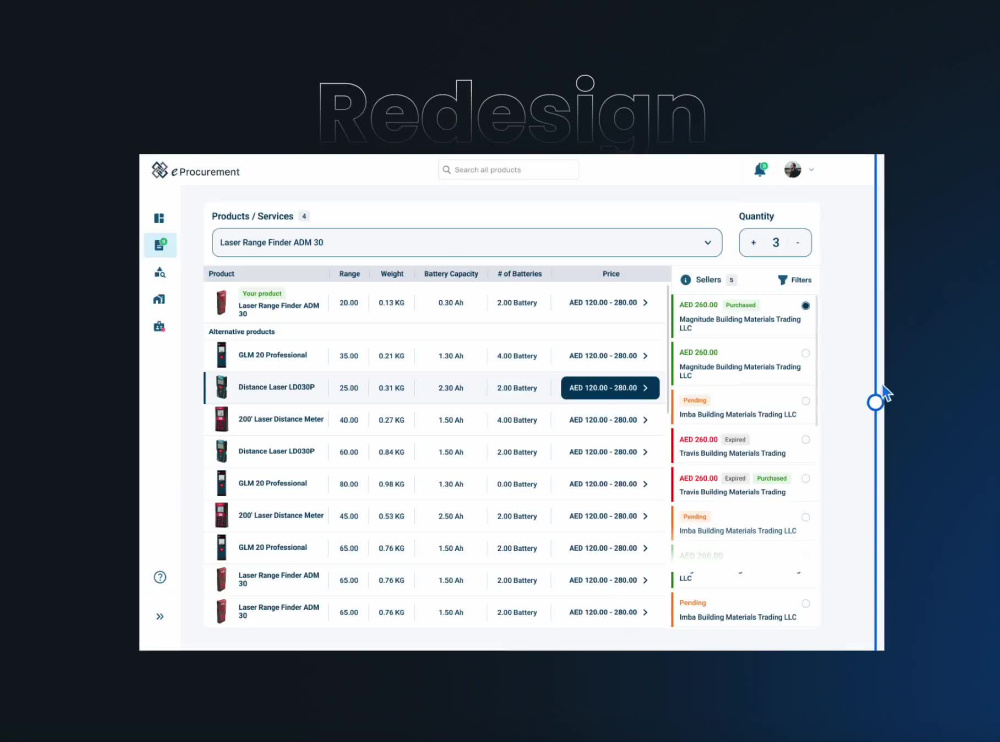Open the shapes search catalog icon in sidebar
Image resolution: width=1000 pixels, height=742 pixels.
coord(159,272)
